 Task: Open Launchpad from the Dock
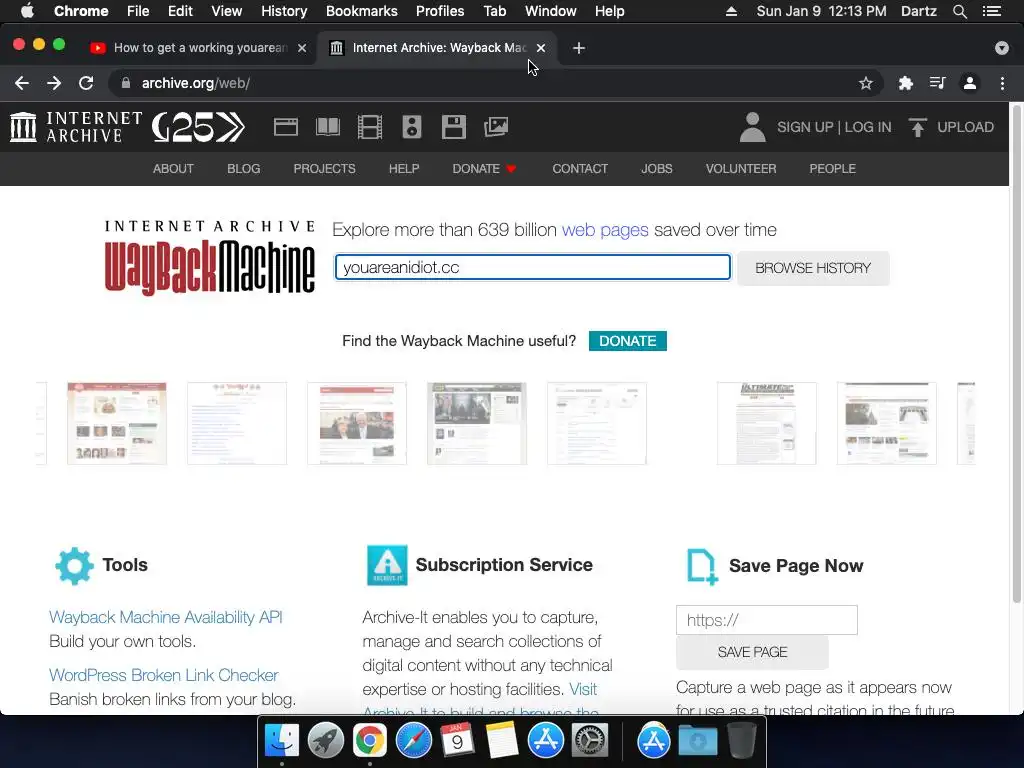[x=325, y=741]
